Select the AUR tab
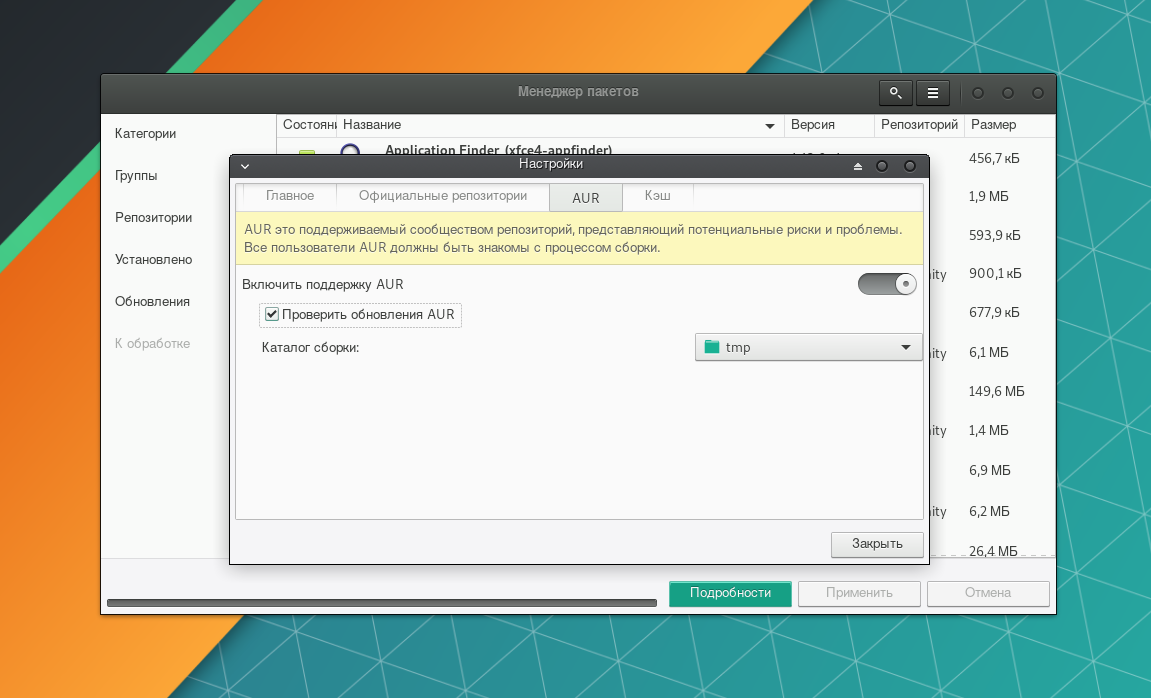The width and height of the screenshot is (1151, 698). [586, 197]
